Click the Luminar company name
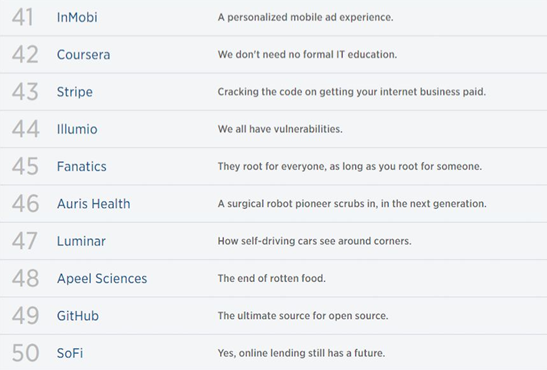This screenshot has width=547, height=370. point(81,241)
